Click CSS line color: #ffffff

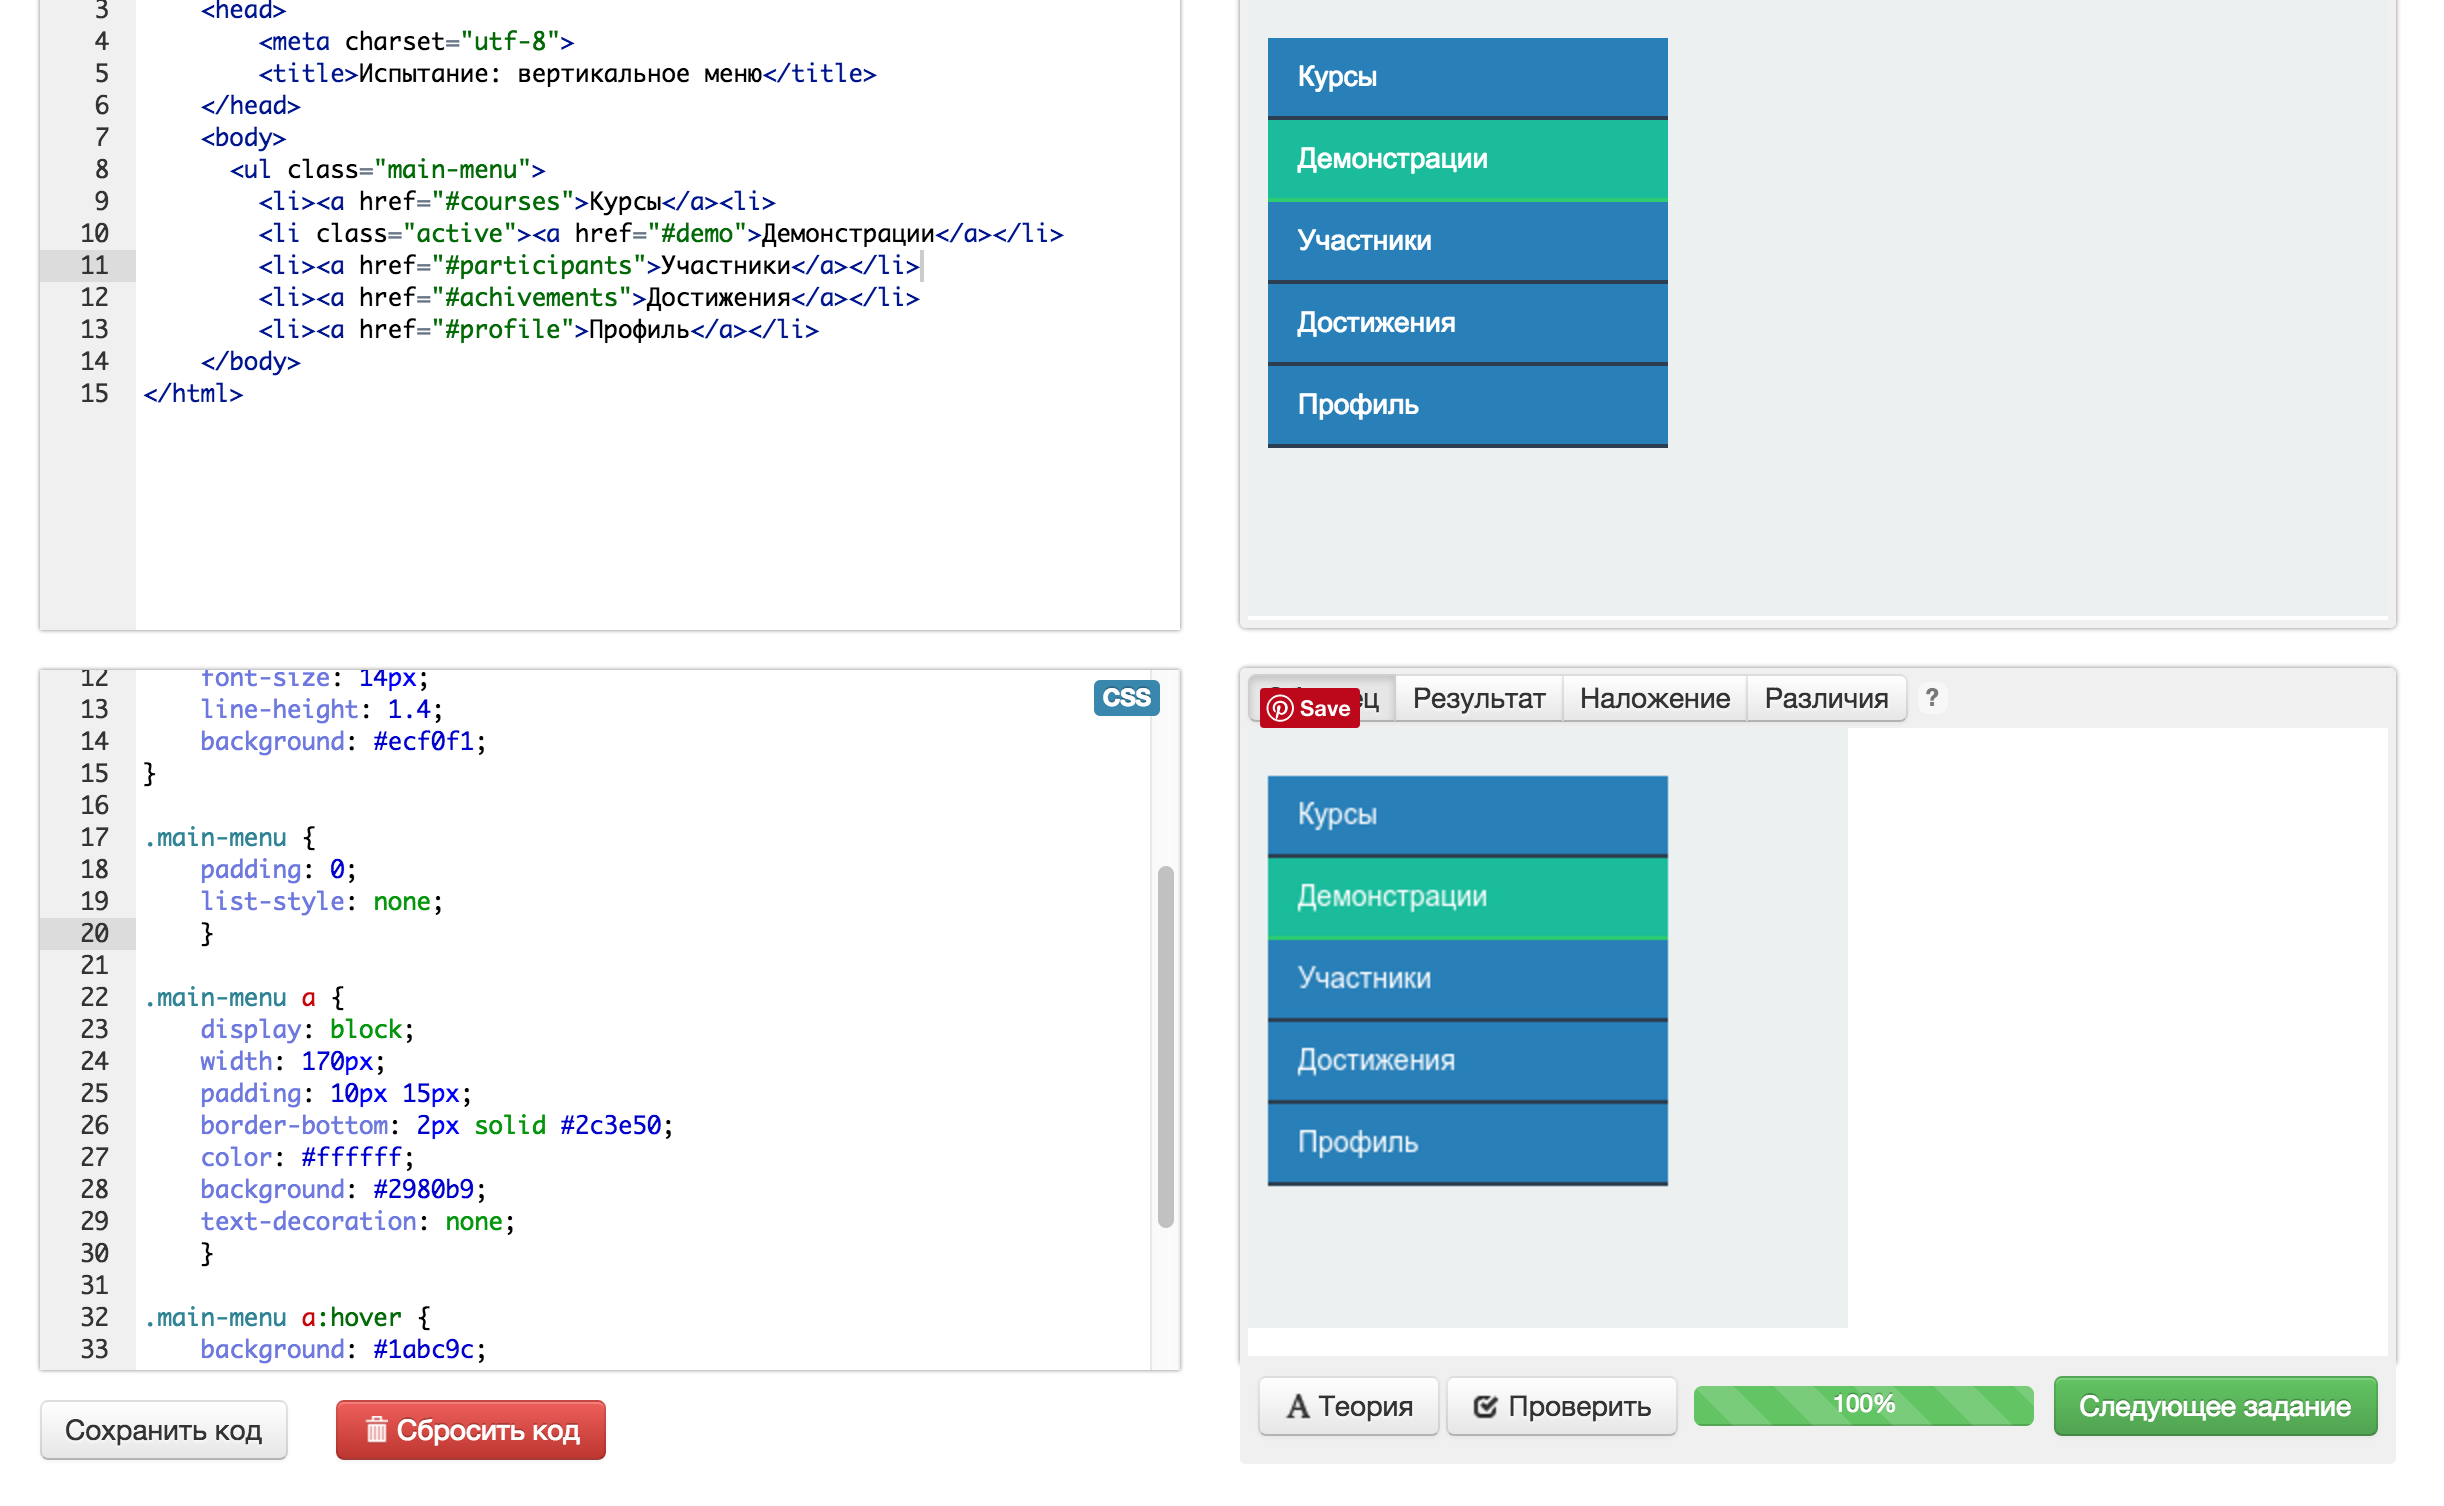pyautogui.click(x=307, y=1157)
